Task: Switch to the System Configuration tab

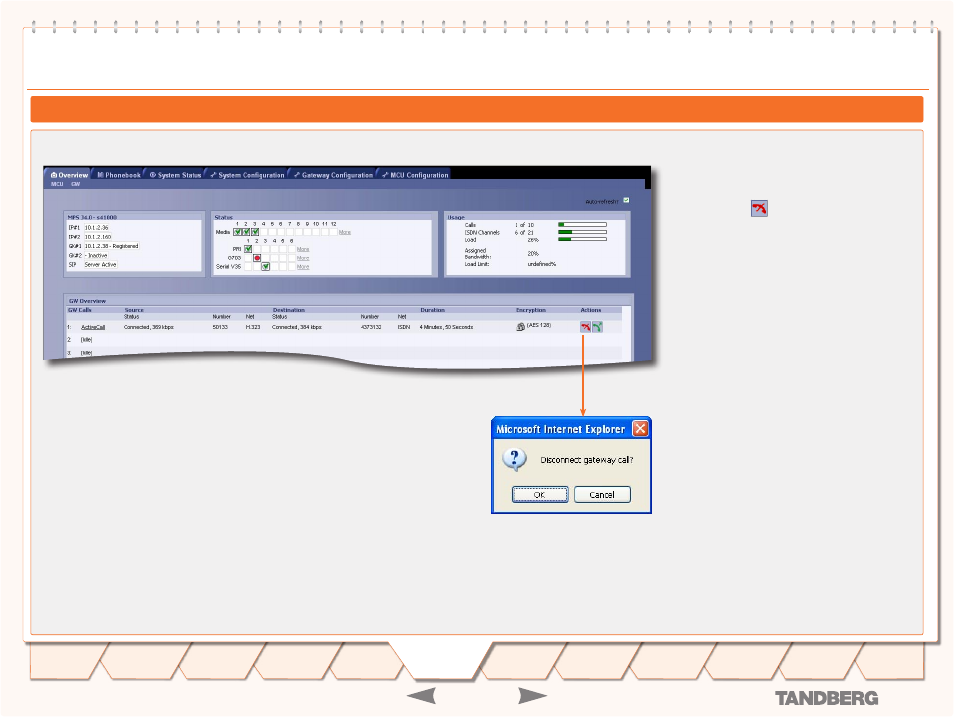Action: [x=247, y=175]
